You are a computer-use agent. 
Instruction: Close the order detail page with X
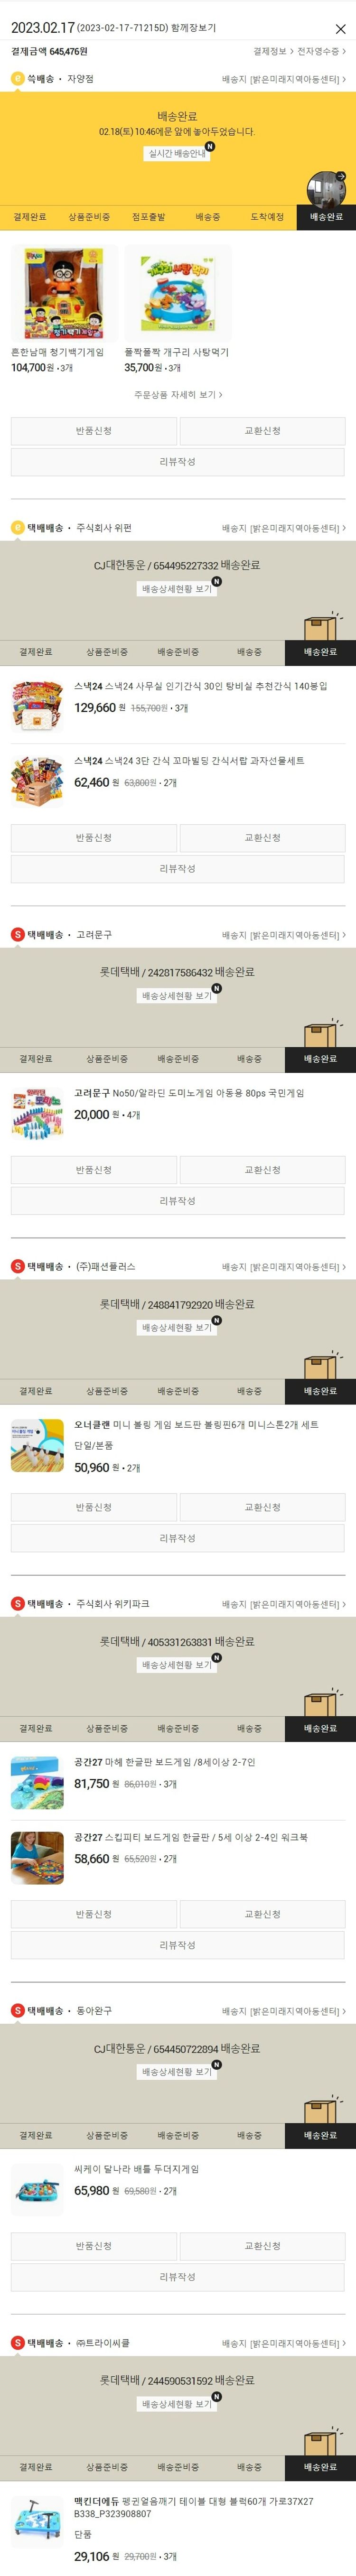point(340,29)
